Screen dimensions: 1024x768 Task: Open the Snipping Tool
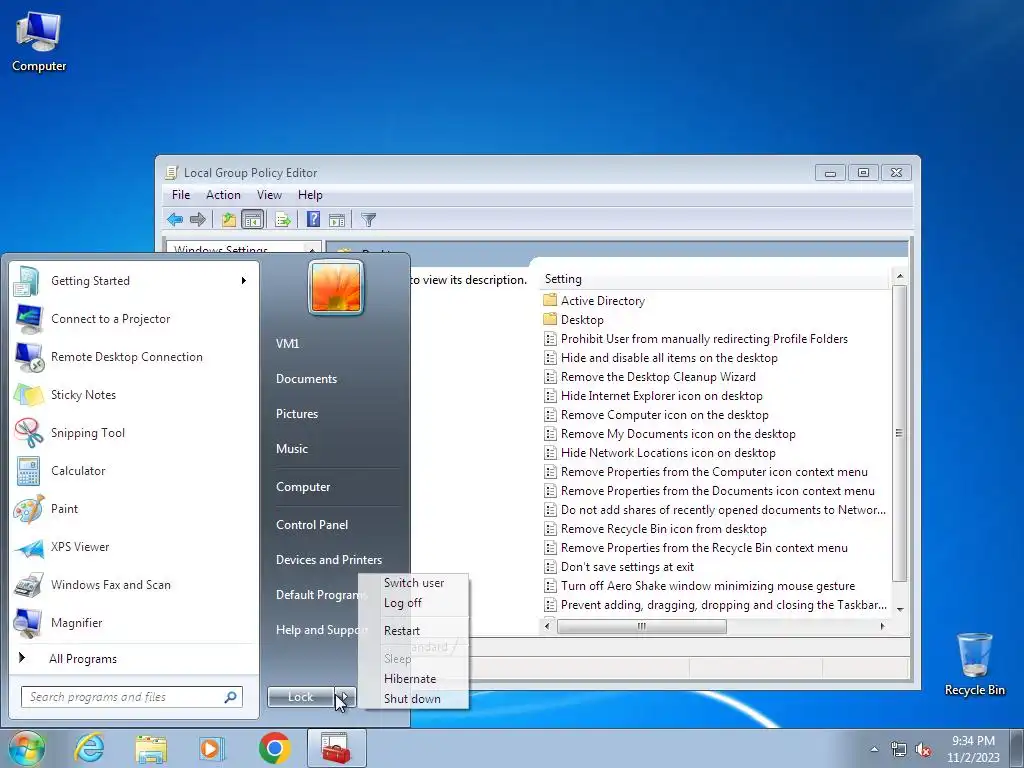coord(134,432)
